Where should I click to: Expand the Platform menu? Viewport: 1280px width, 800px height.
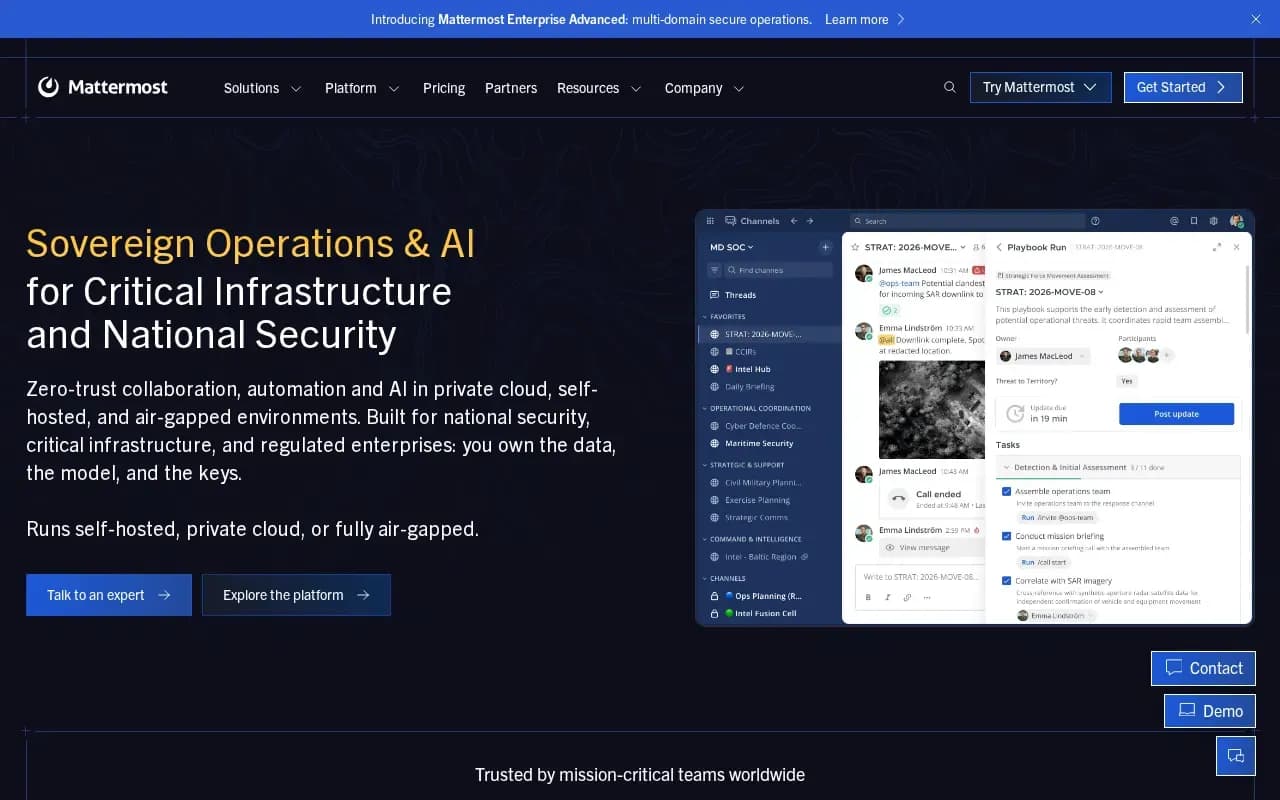coord(362,88)
